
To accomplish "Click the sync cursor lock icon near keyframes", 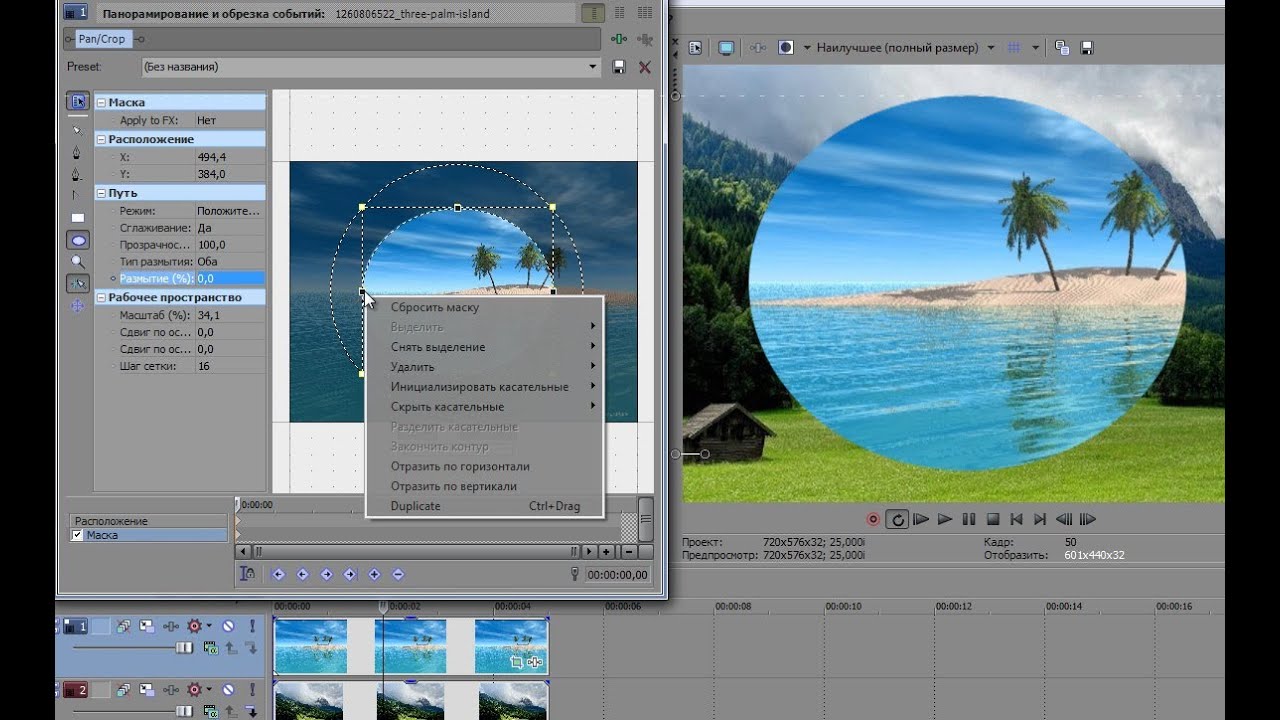I will [247, 574].
